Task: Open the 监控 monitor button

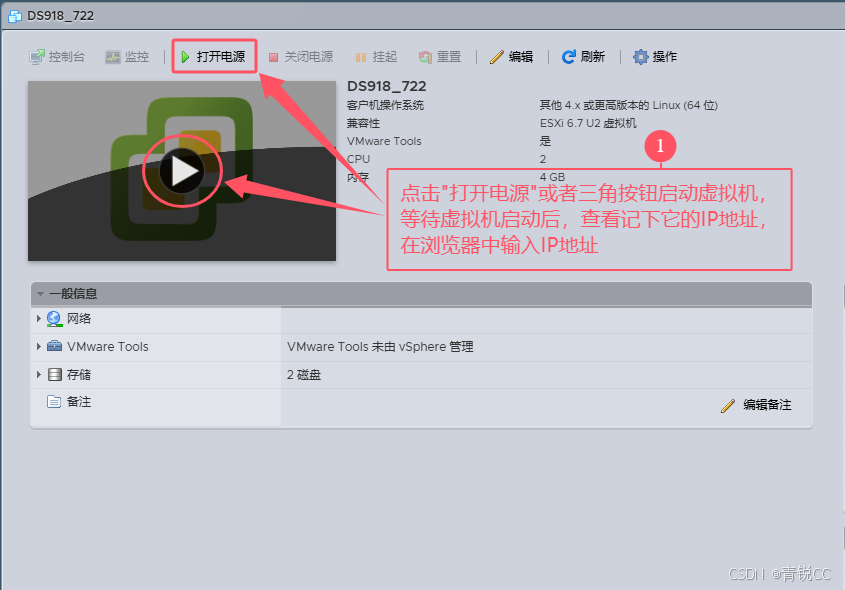Action: (x=127, y=57)
